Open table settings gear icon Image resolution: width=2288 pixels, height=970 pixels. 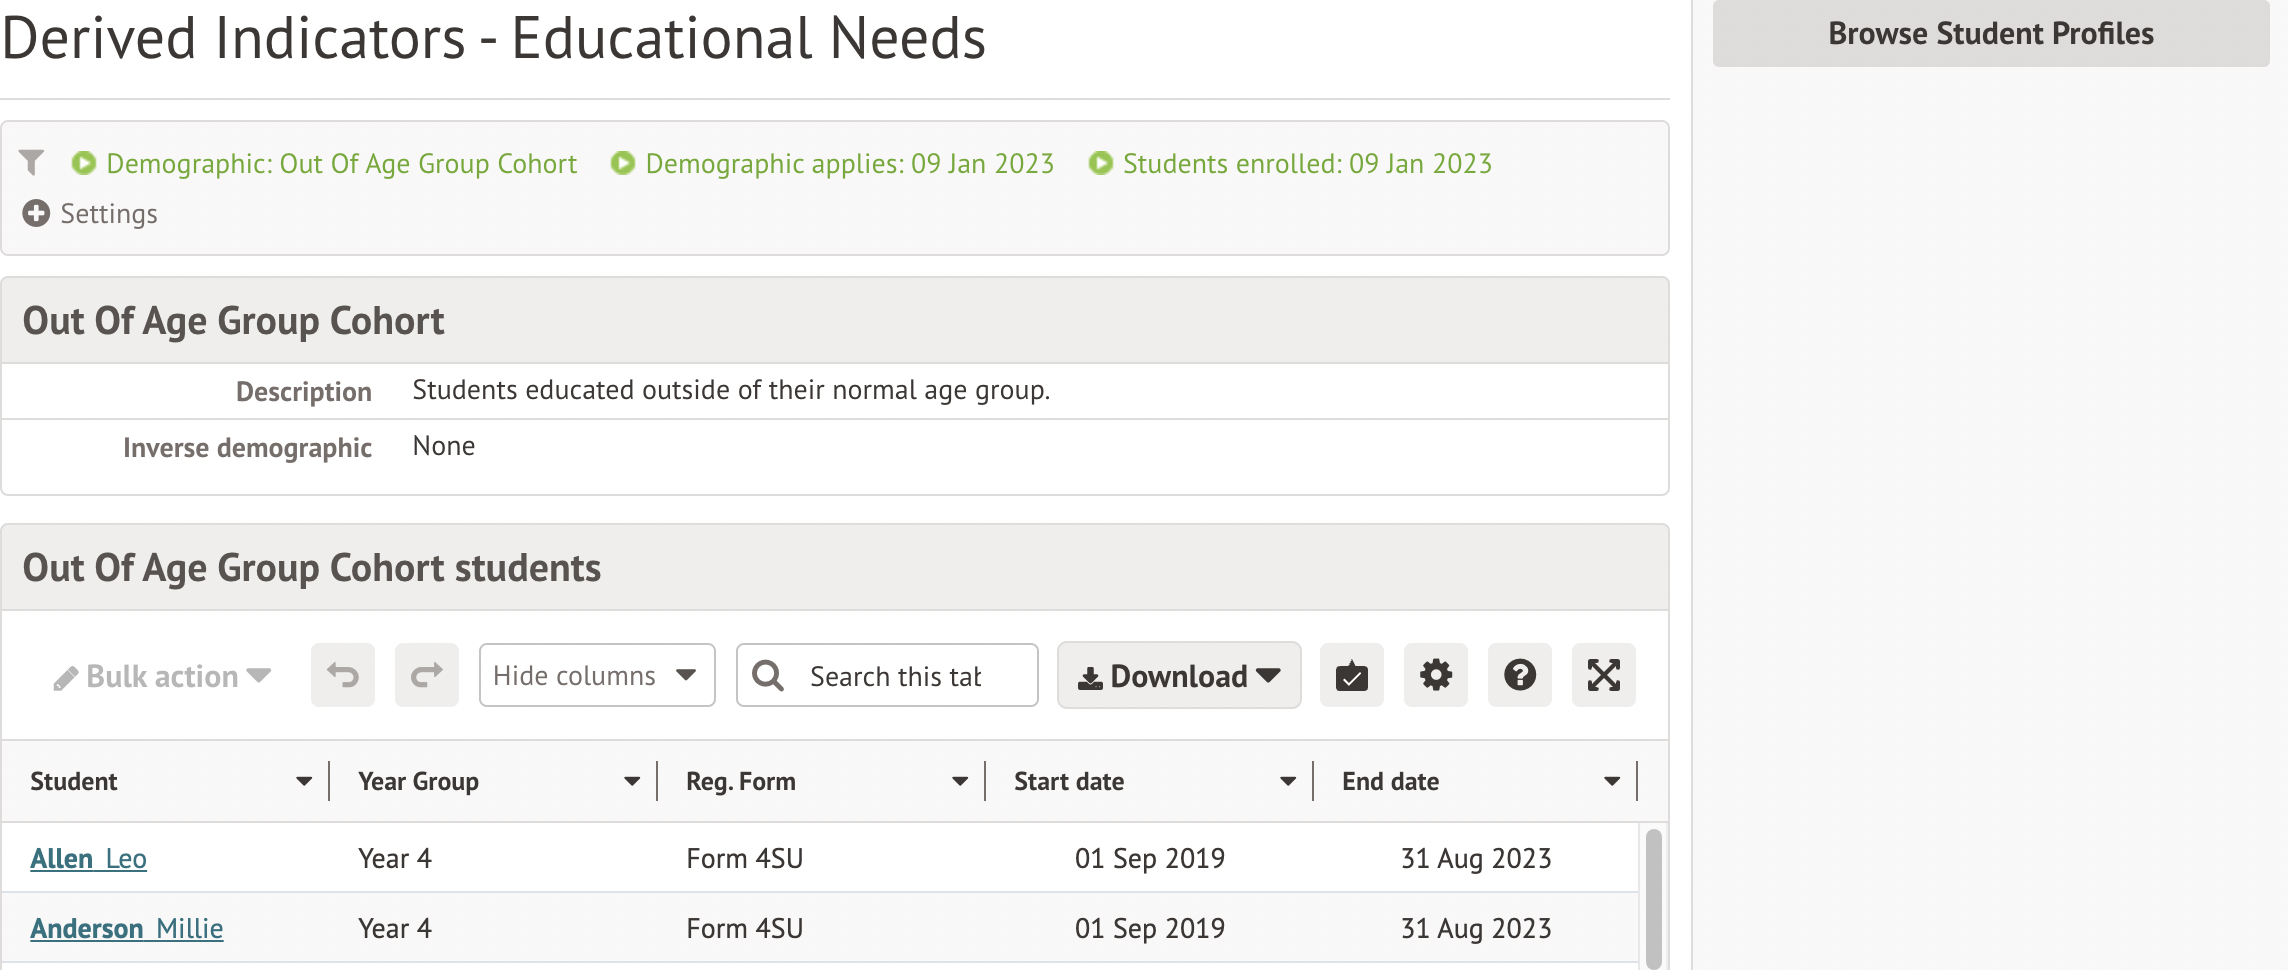(x=1435, y=676)
